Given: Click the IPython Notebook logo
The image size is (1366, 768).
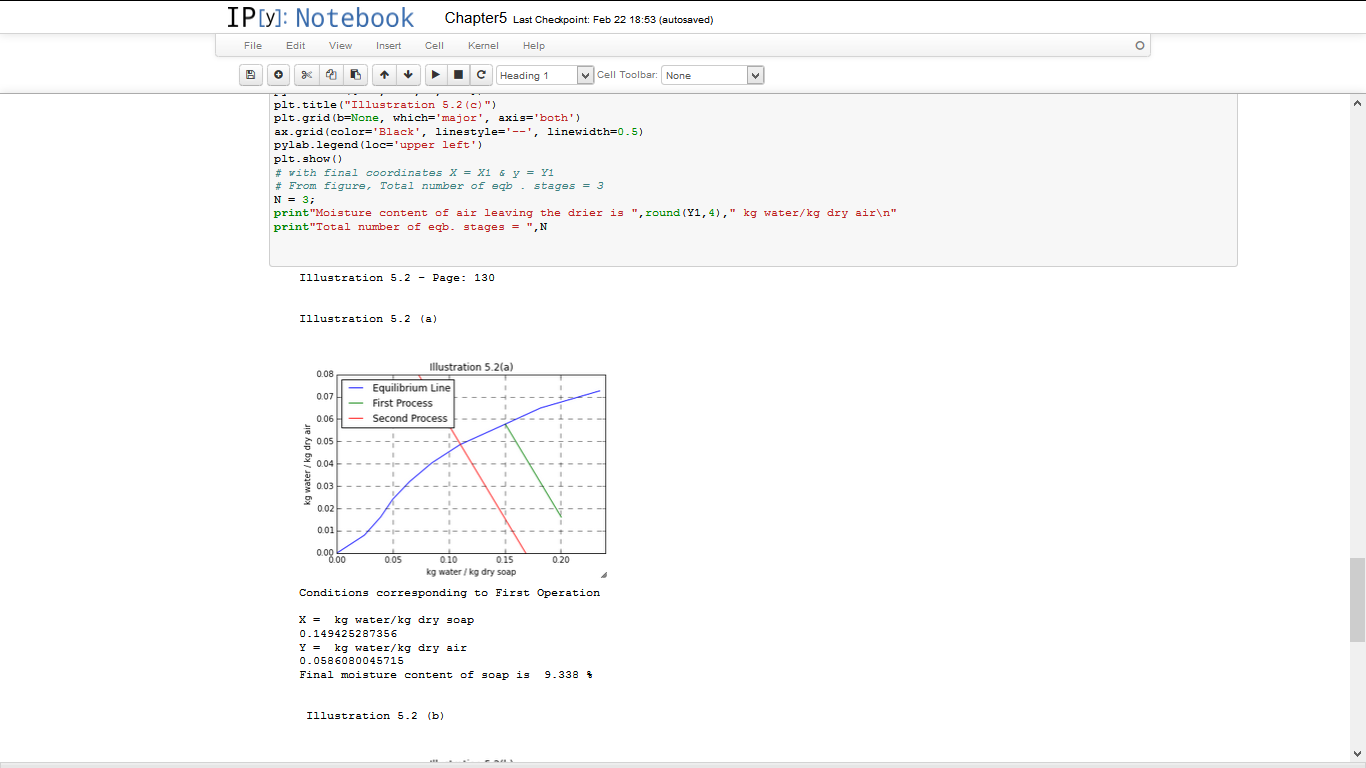Looking at the screenshot, I should coord(320,18).
